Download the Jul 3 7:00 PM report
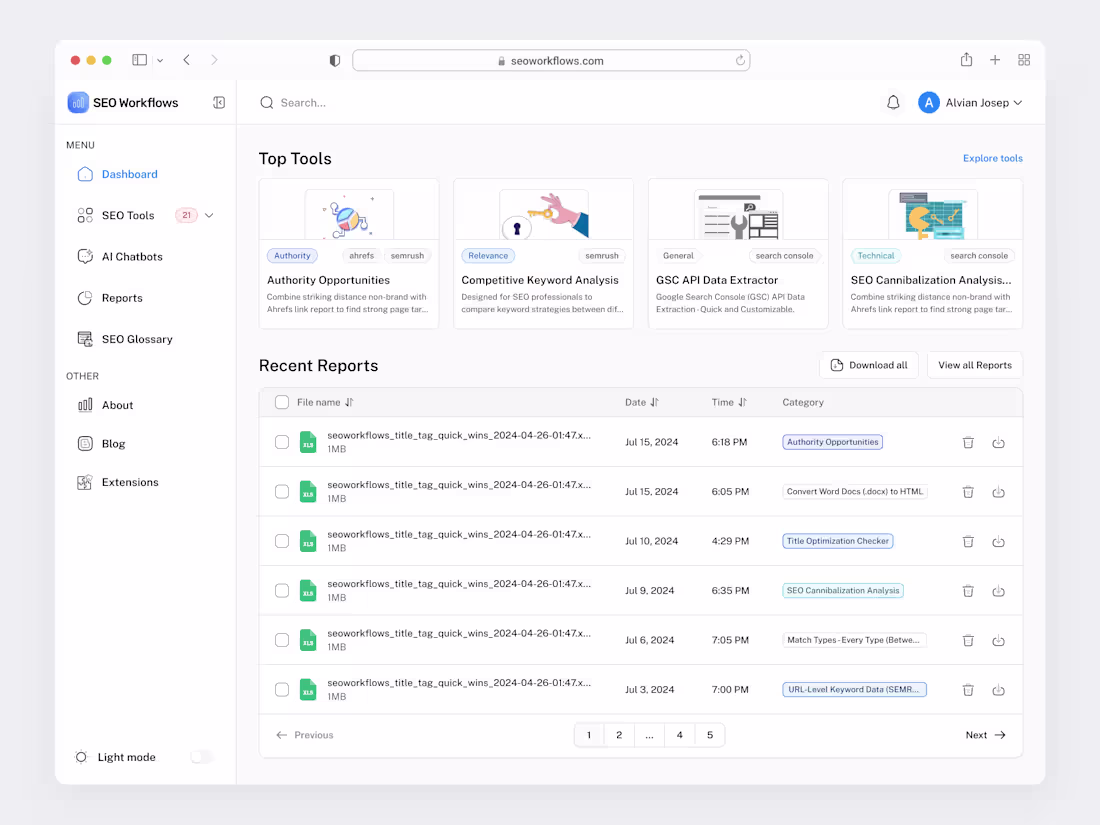 998,690
